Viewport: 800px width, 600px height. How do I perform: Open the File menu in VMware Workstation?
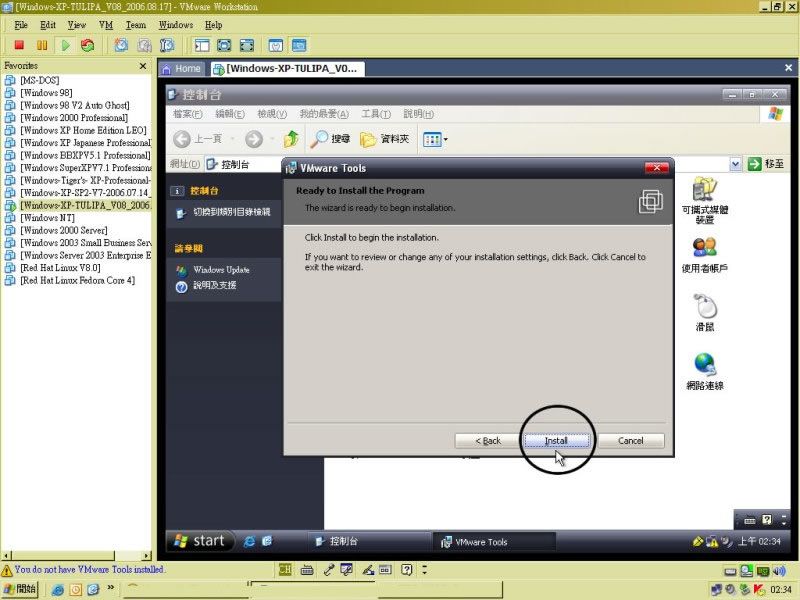[x=21, y=25]
